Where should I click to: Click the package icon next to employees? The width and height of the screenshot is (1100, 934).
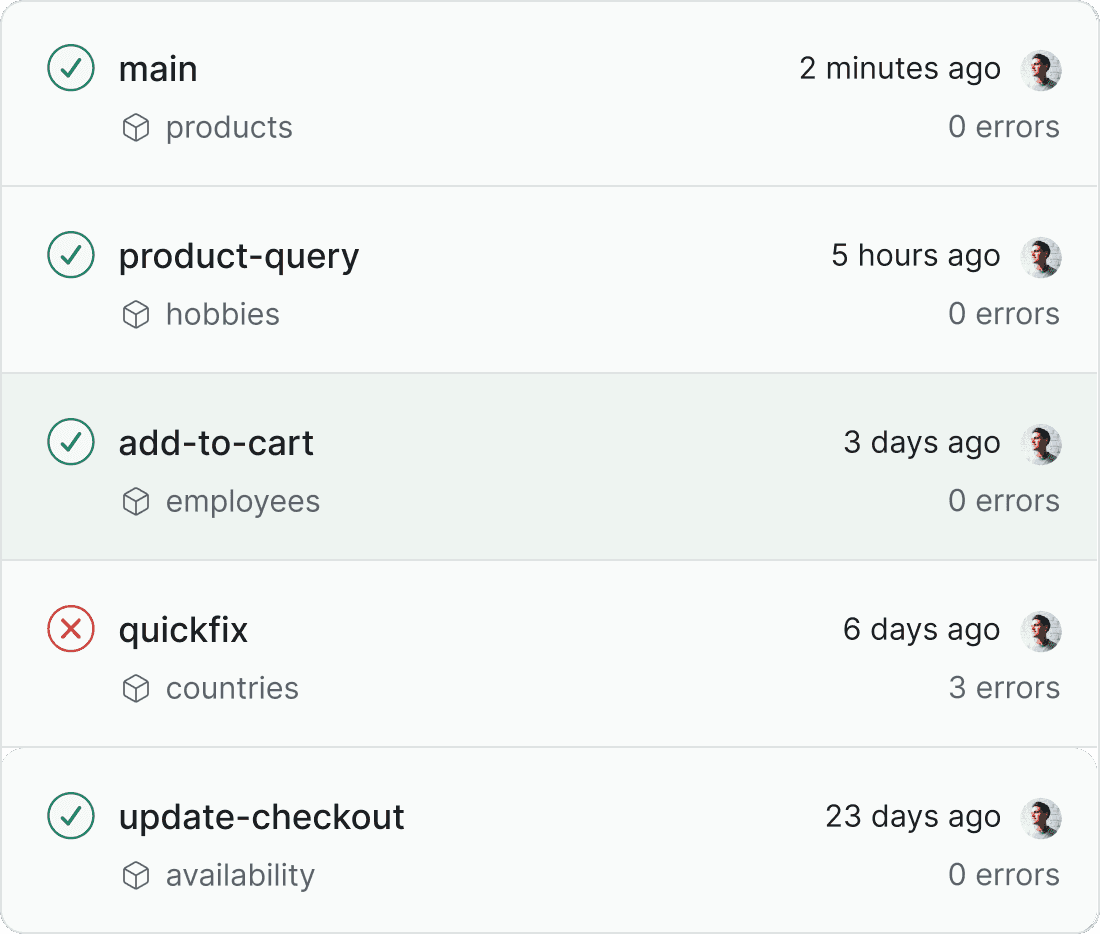tap(135, 501)
